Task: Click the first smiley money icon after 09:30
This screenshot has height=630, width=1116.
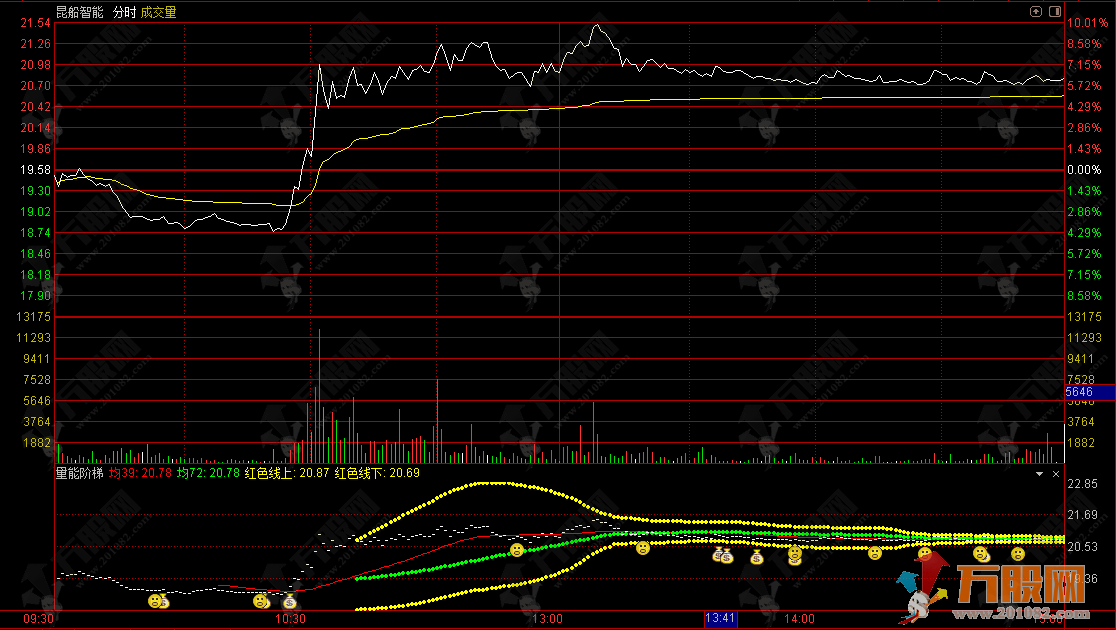Action: 157,600
